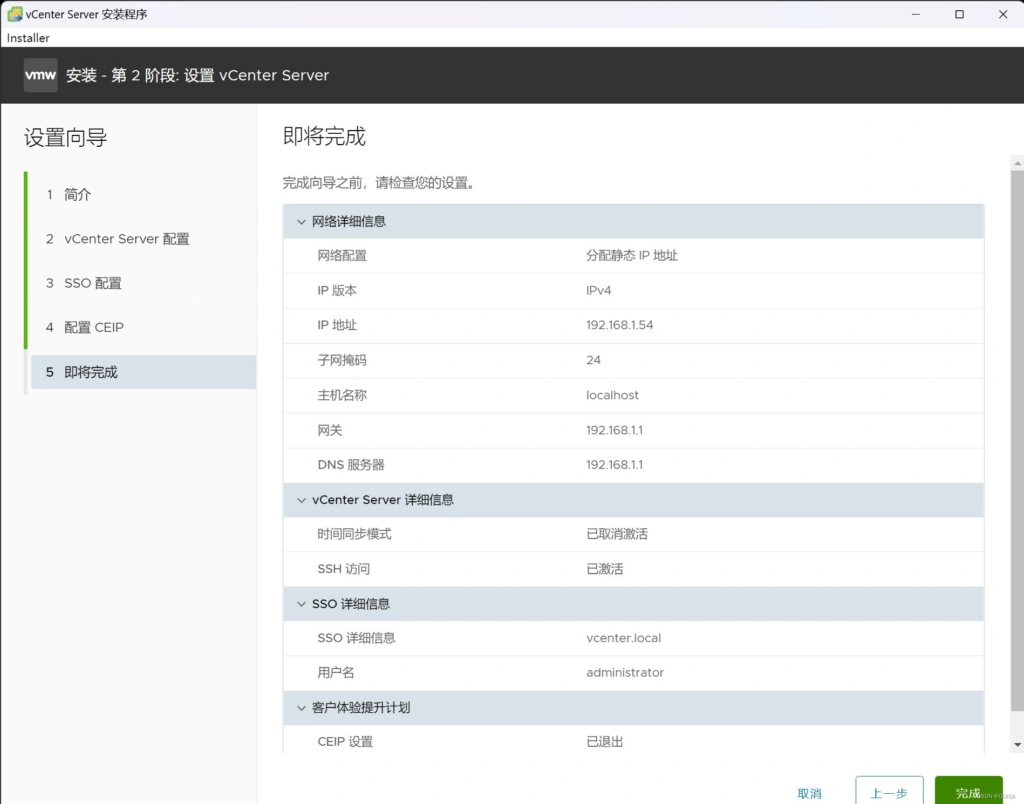Viewport: 1024px width, 804px height.
Task: Click the 网关 value 192.168.1.1
Action: [x=614, y=430]
